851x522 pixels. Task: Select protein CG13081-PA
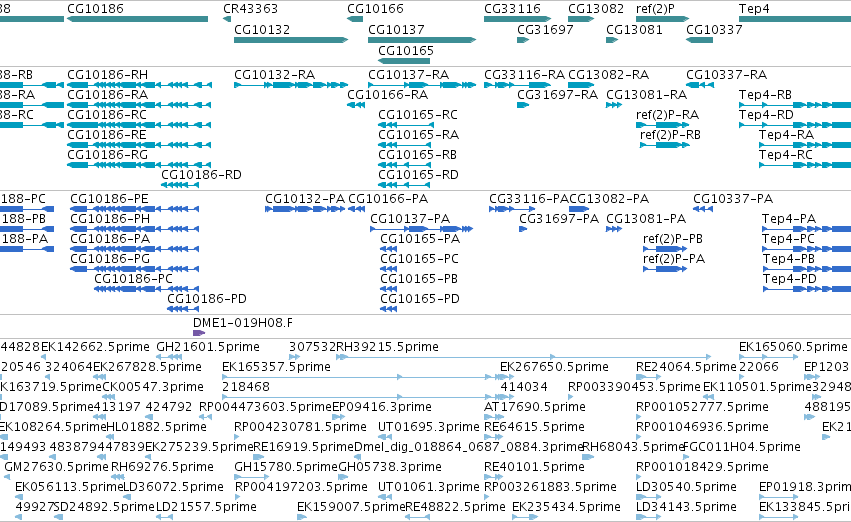[x=614, y=229]
